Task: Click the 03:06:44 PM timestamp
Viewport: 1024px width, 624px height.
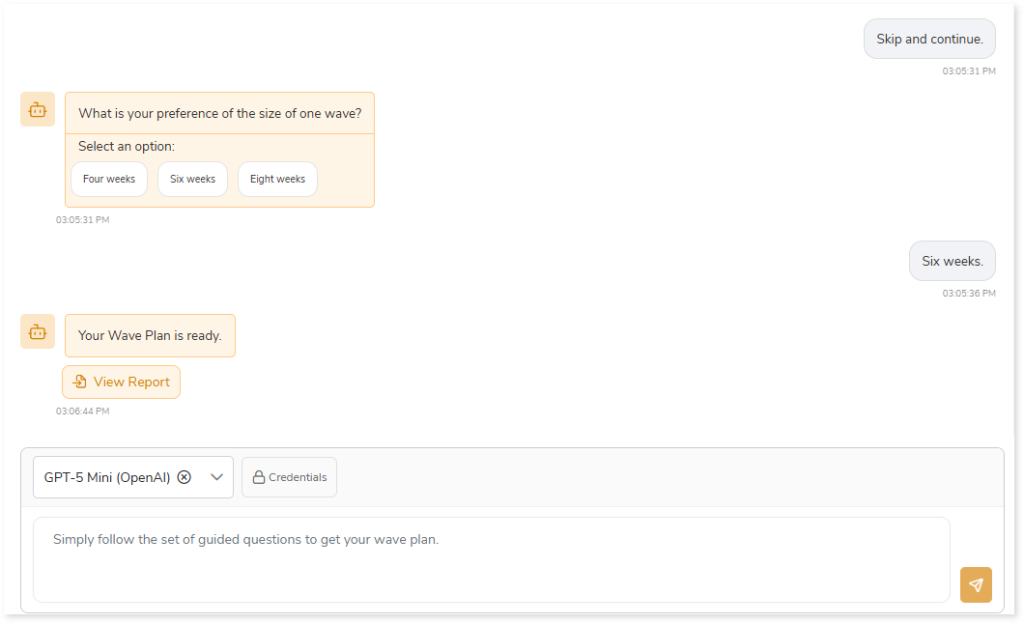Action: click(x=83, y=411)
